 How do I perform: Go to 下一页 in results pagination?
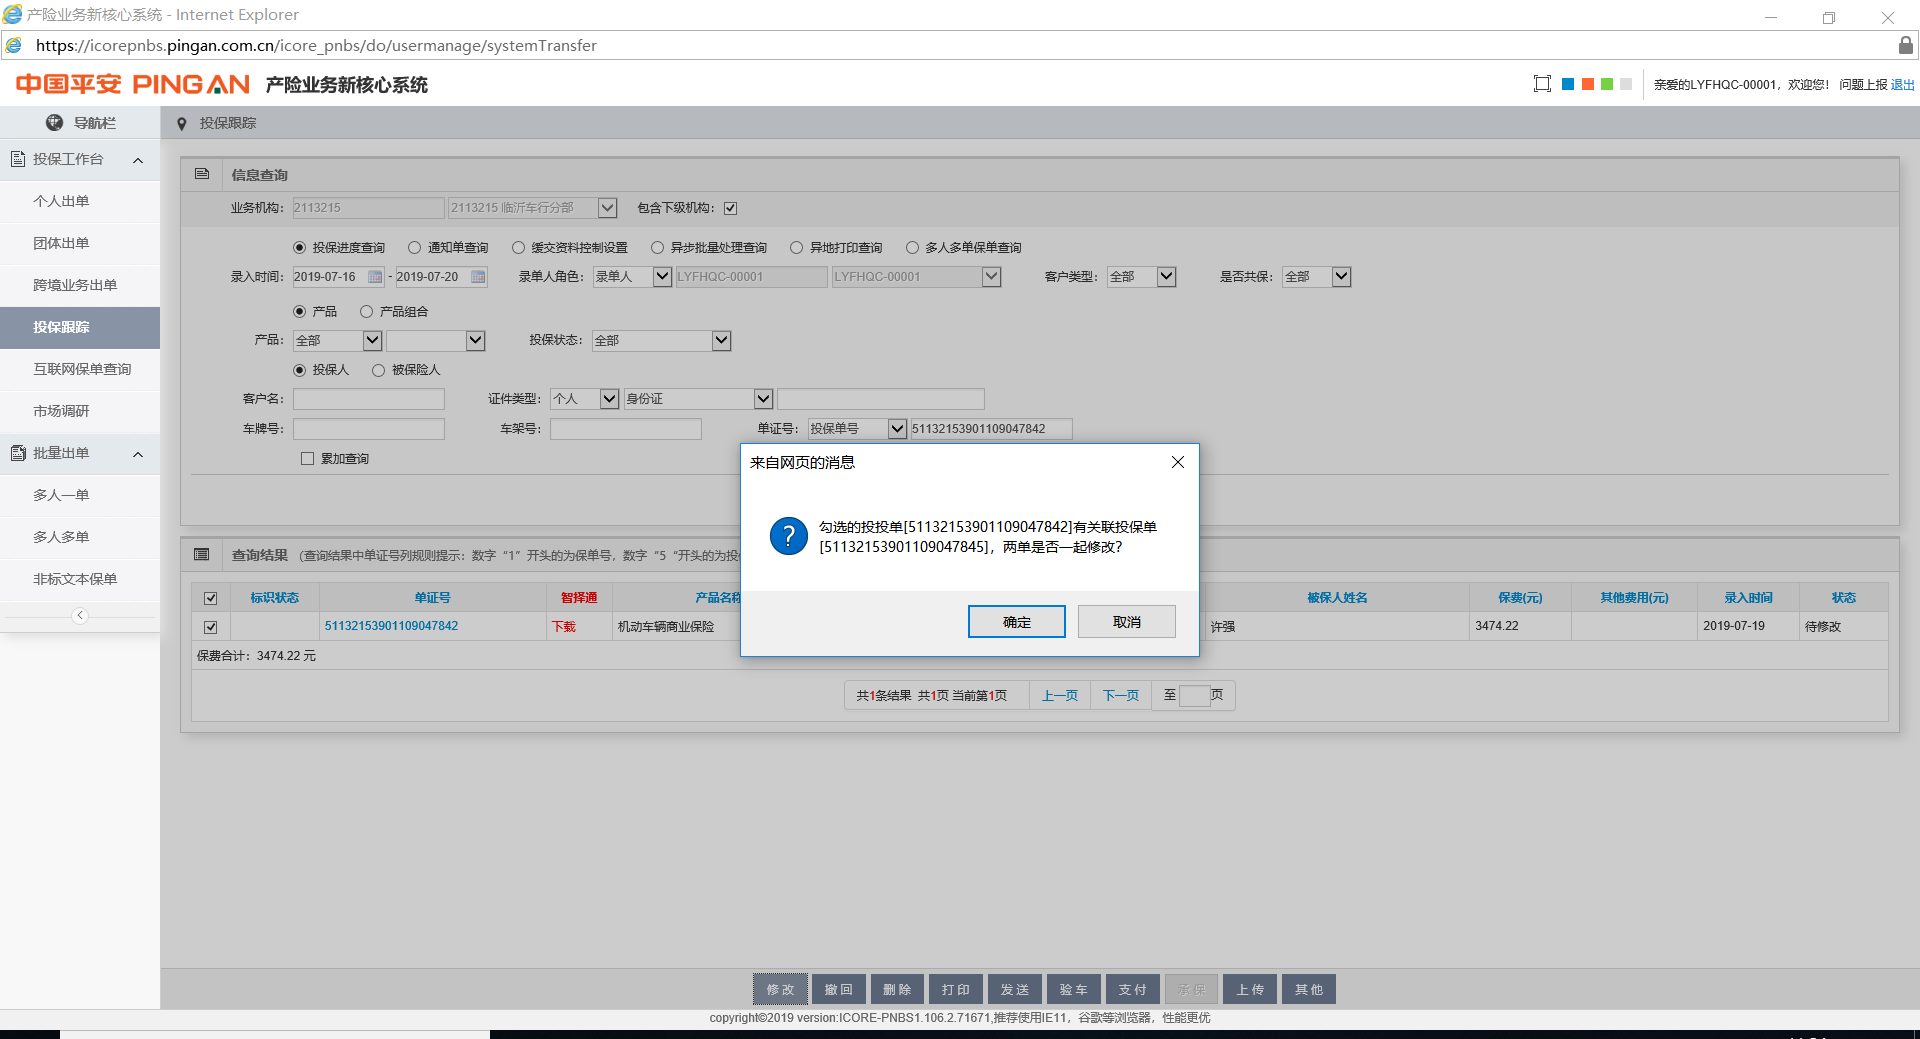coord(1121,696)
